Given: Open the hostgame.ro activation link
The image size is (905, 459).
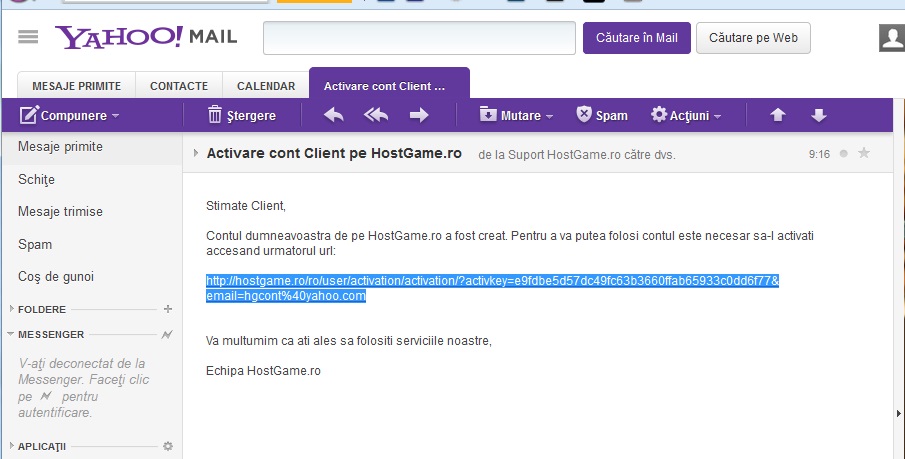Looking at the screenshot, I should pyautogui.click(x=492, y=288).
